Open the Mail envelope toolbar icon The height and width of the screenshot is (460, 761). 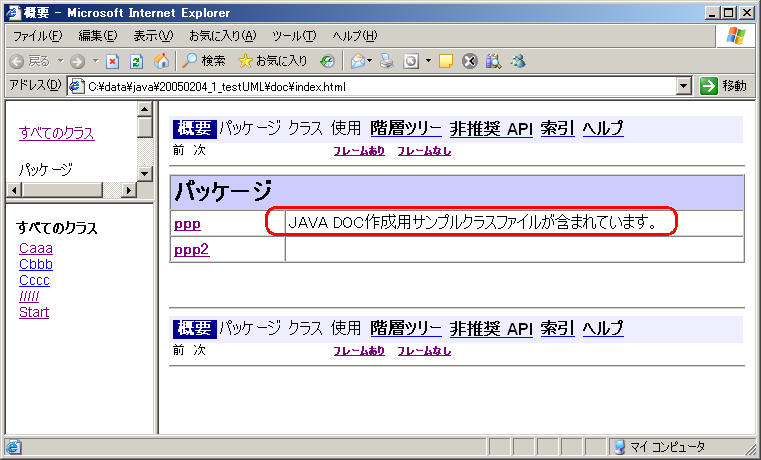[358, 61]
